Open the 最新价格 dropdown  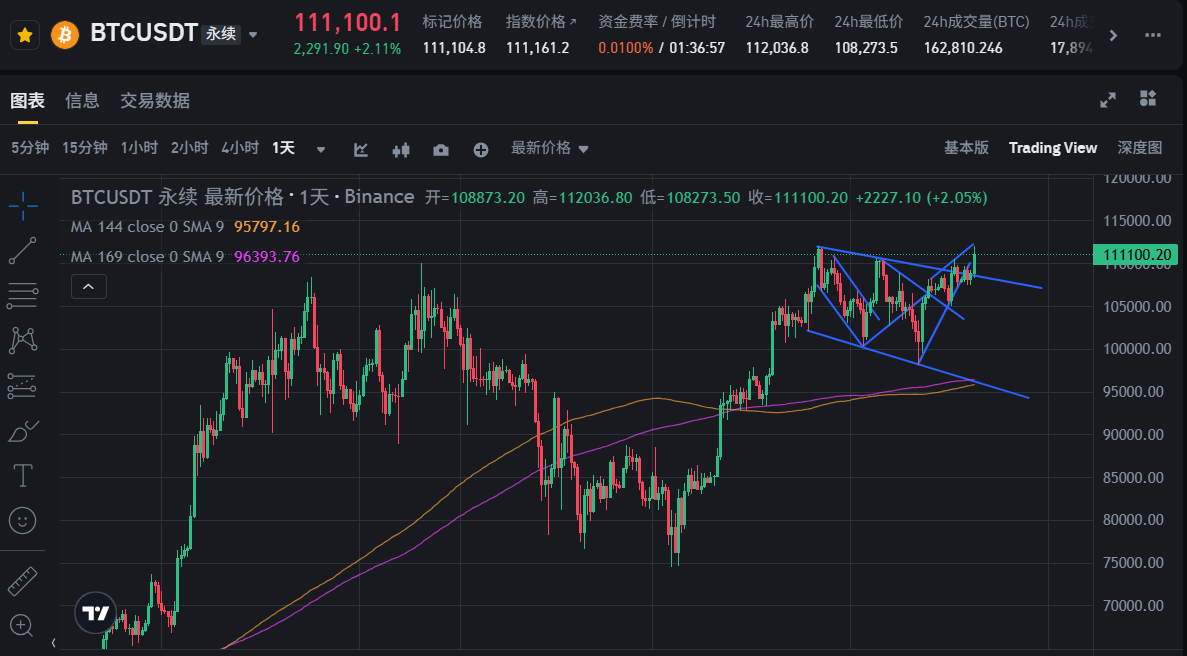click(x=546, y=147)
